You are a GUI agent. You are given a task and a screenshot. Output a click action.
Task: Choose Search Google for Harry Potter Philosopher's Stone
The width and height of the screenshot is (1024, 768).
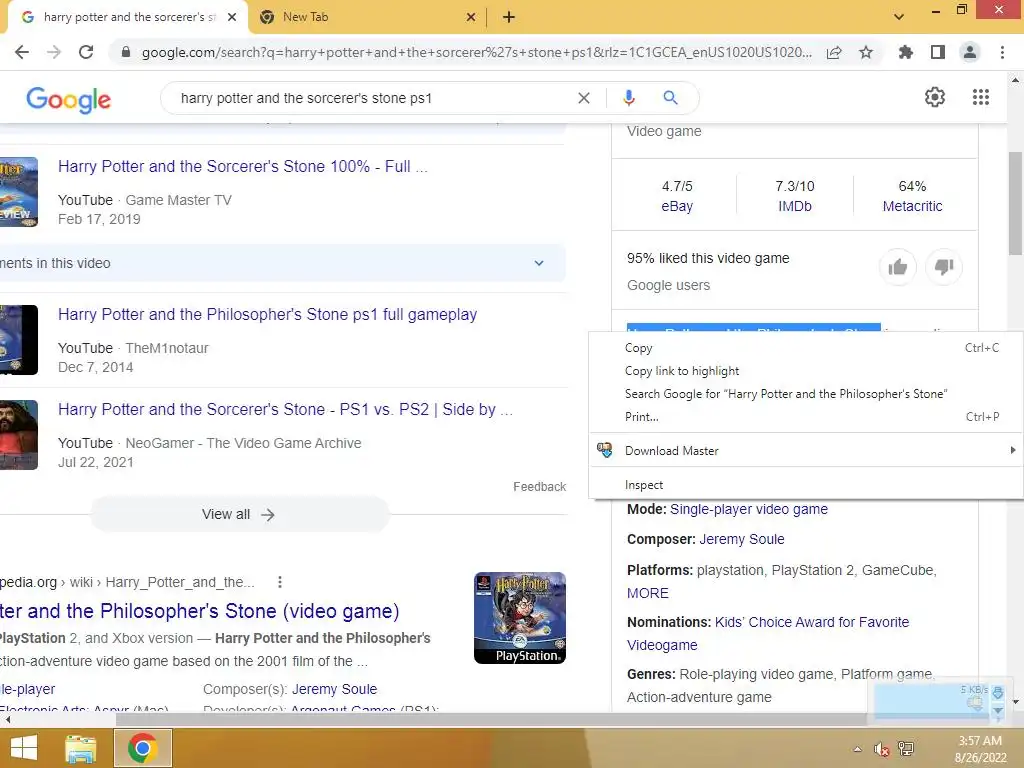coord(806,394)
